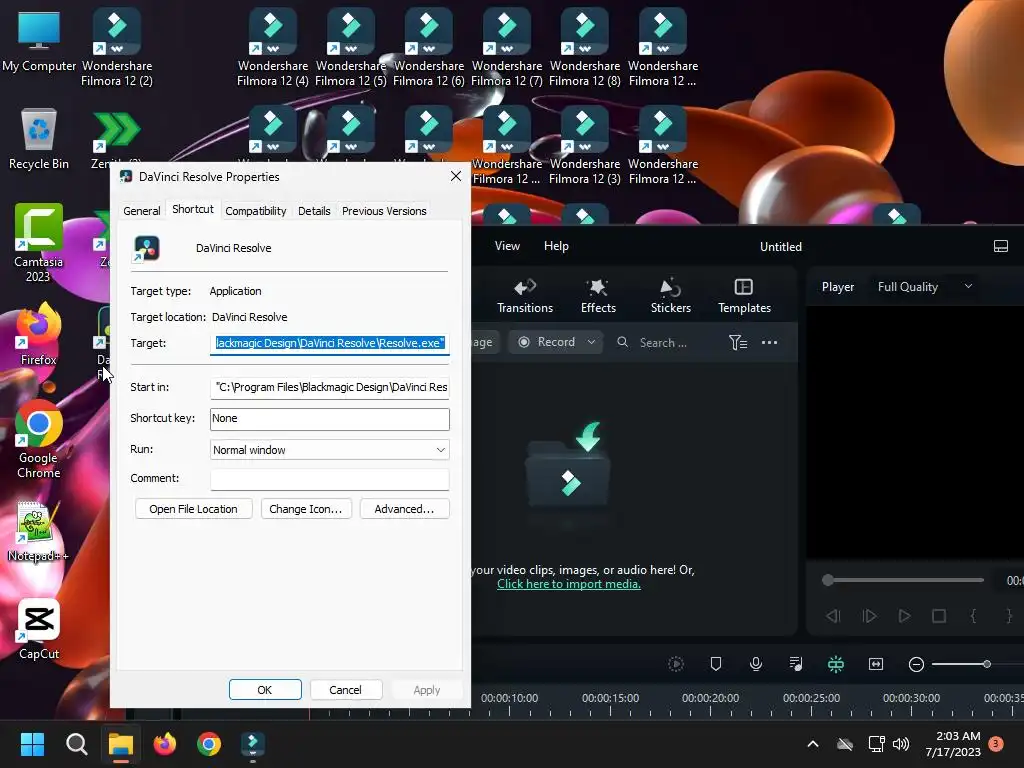Click the previous frame button in player
Viewport: 1024px width, 768px height.
(x=833, y=616)
